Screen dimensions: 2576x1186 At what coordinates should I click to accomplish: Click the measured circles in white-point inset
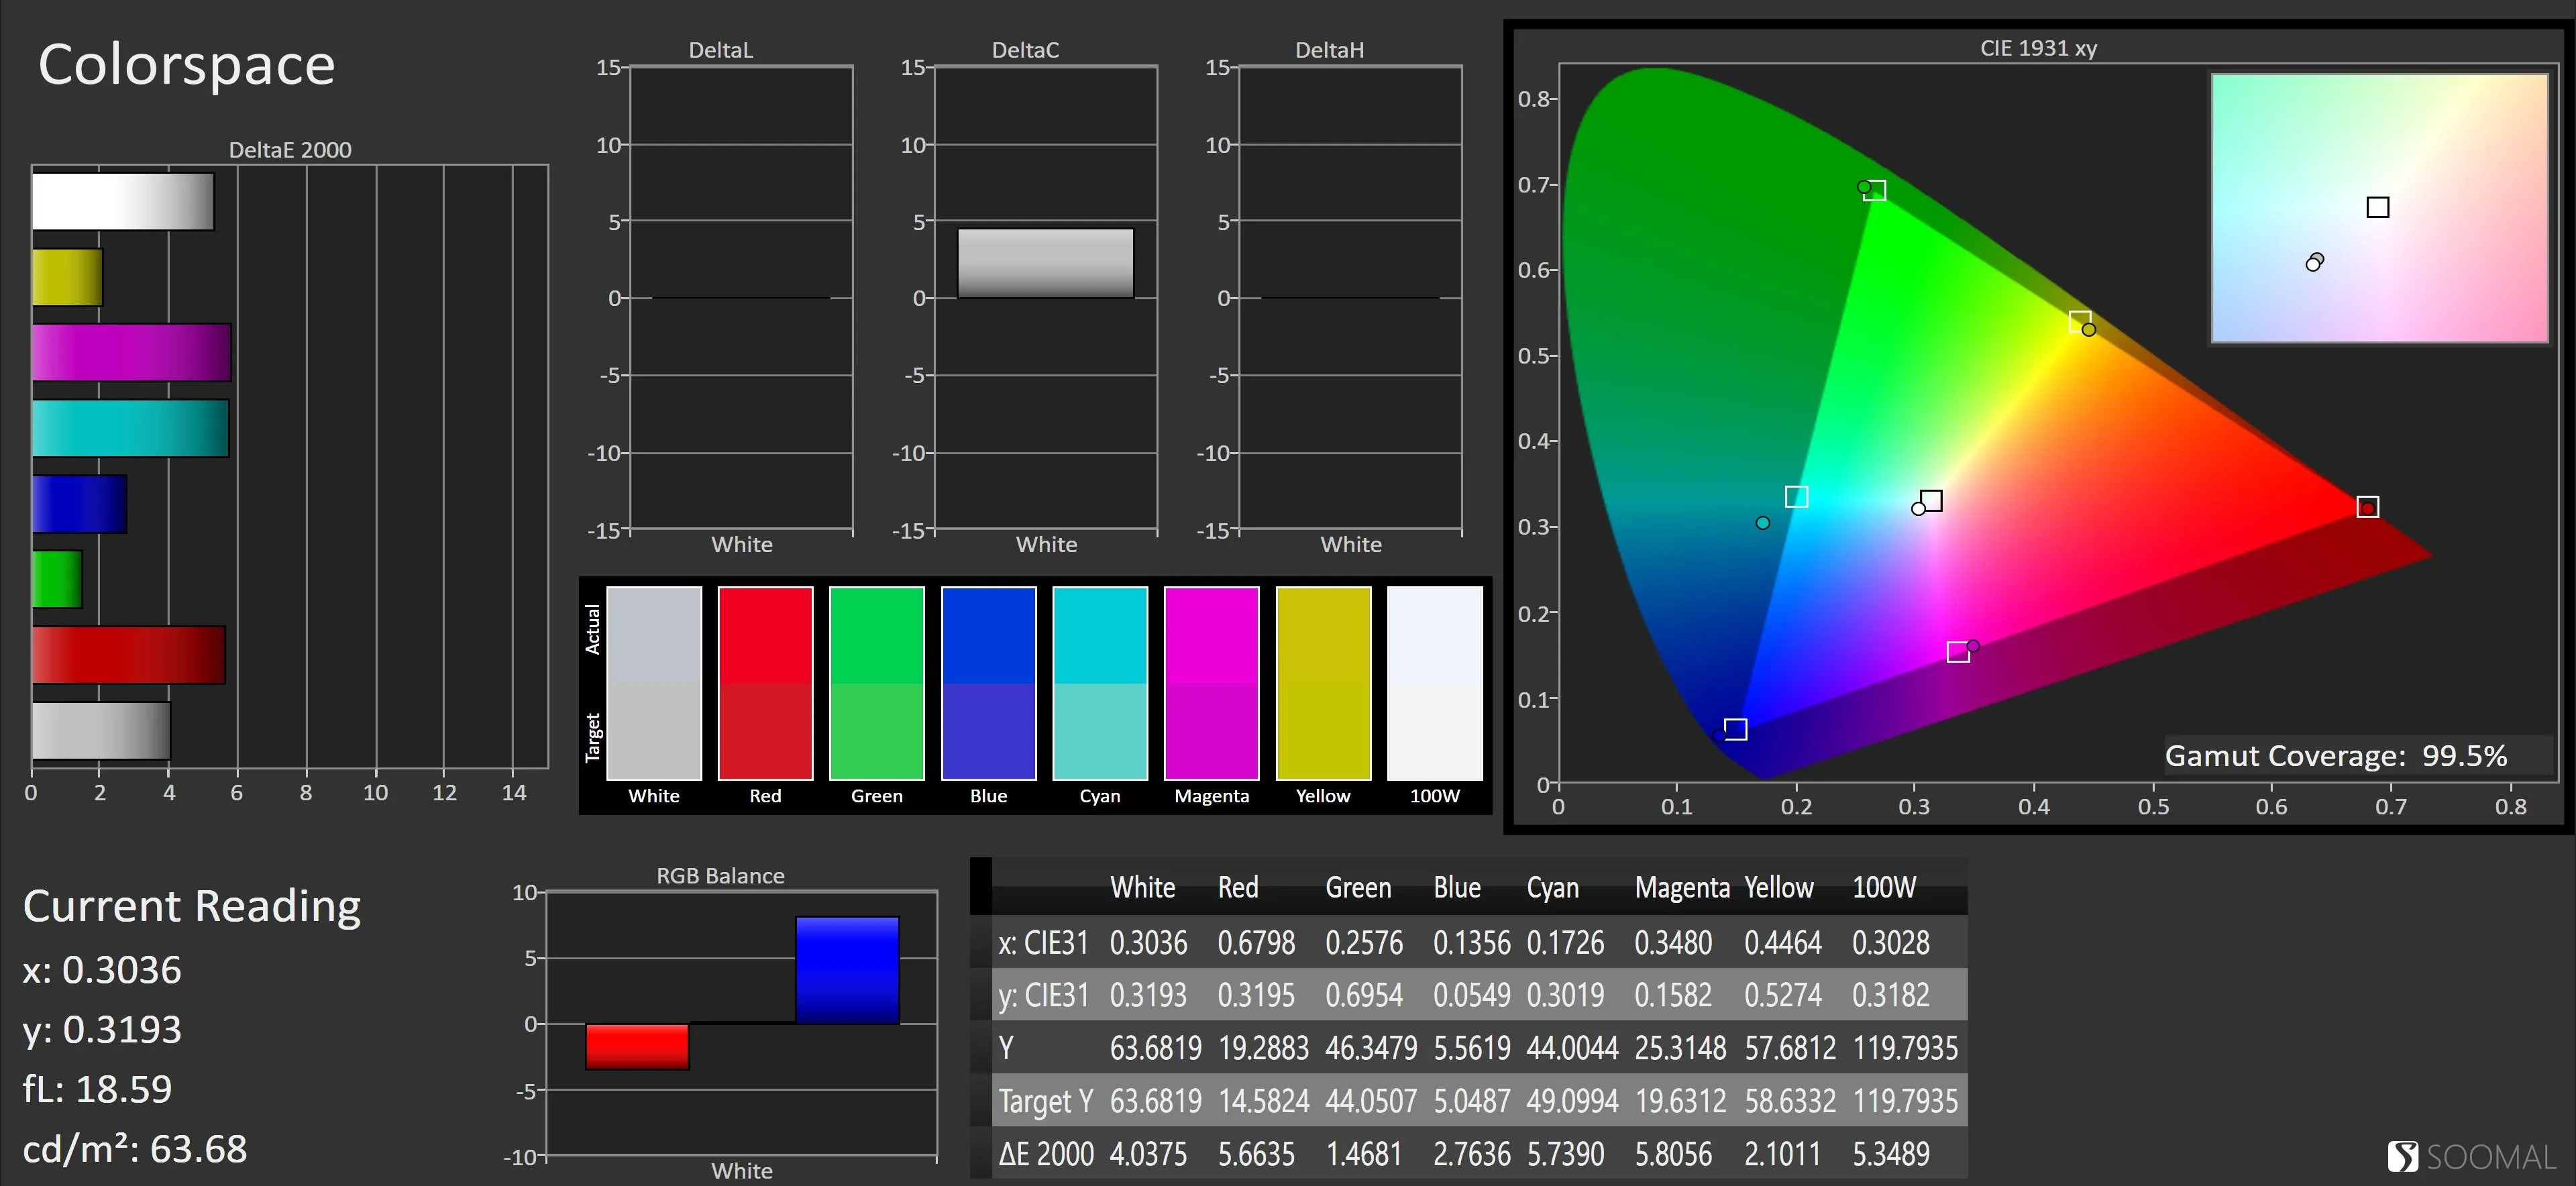coord(2315,262)
